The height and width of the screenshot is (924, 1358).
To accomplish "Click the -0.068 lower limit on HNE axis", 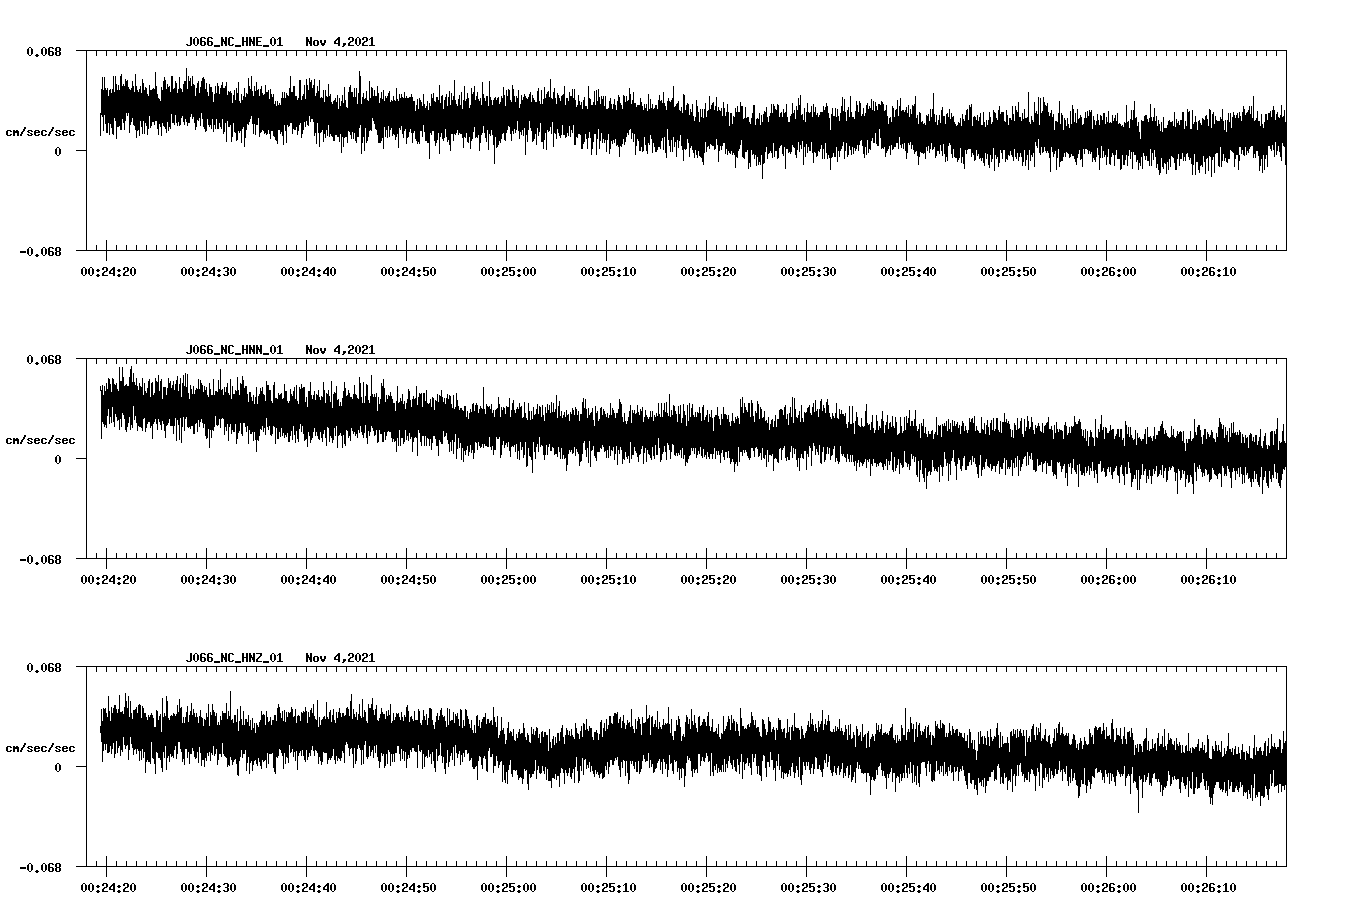I will [x=40, y=252].
